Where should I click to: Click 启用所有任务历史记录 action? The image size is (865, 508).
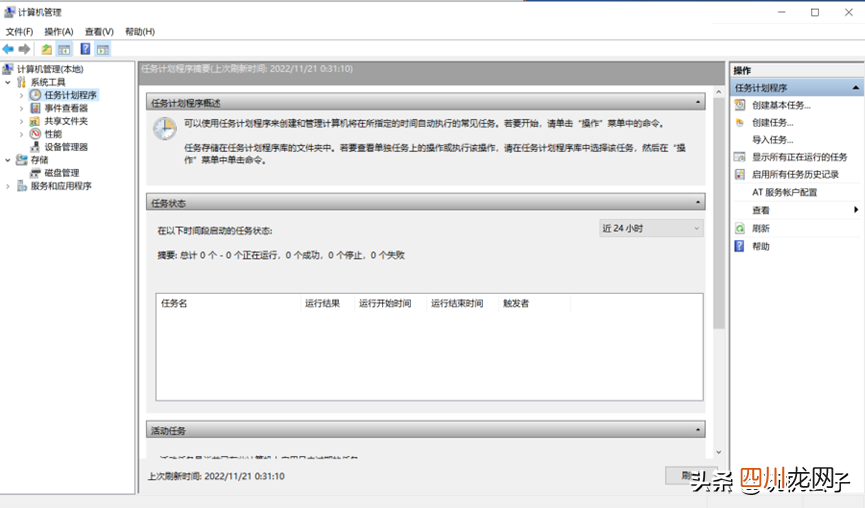click(x=795, y=174)
